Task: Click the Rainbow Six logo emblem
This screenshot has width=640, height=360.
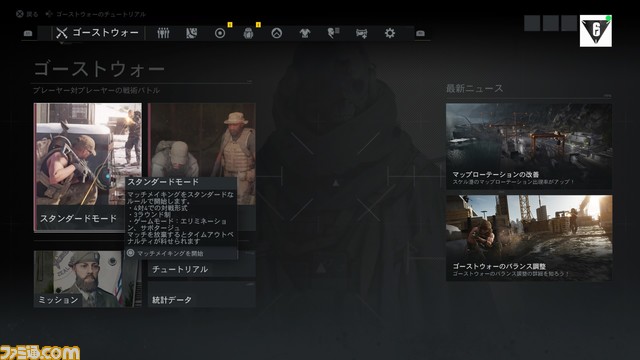Action: (596, 31)
